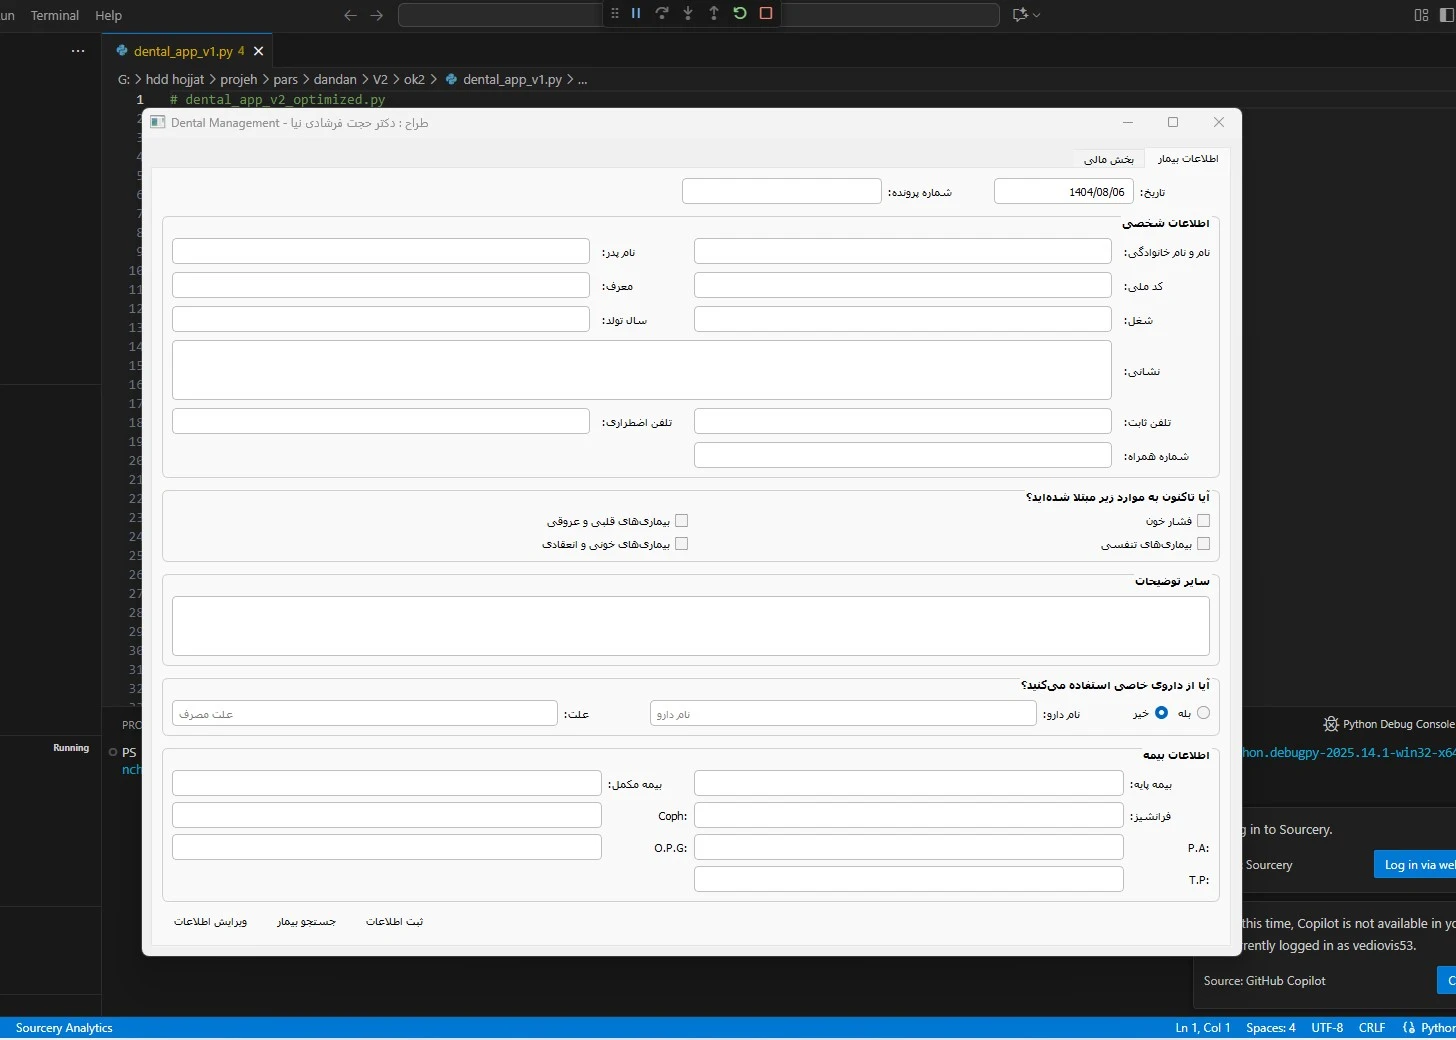1456x1040 pixels.
Task: Select the بله radio button
Action: click(1203, 713)
